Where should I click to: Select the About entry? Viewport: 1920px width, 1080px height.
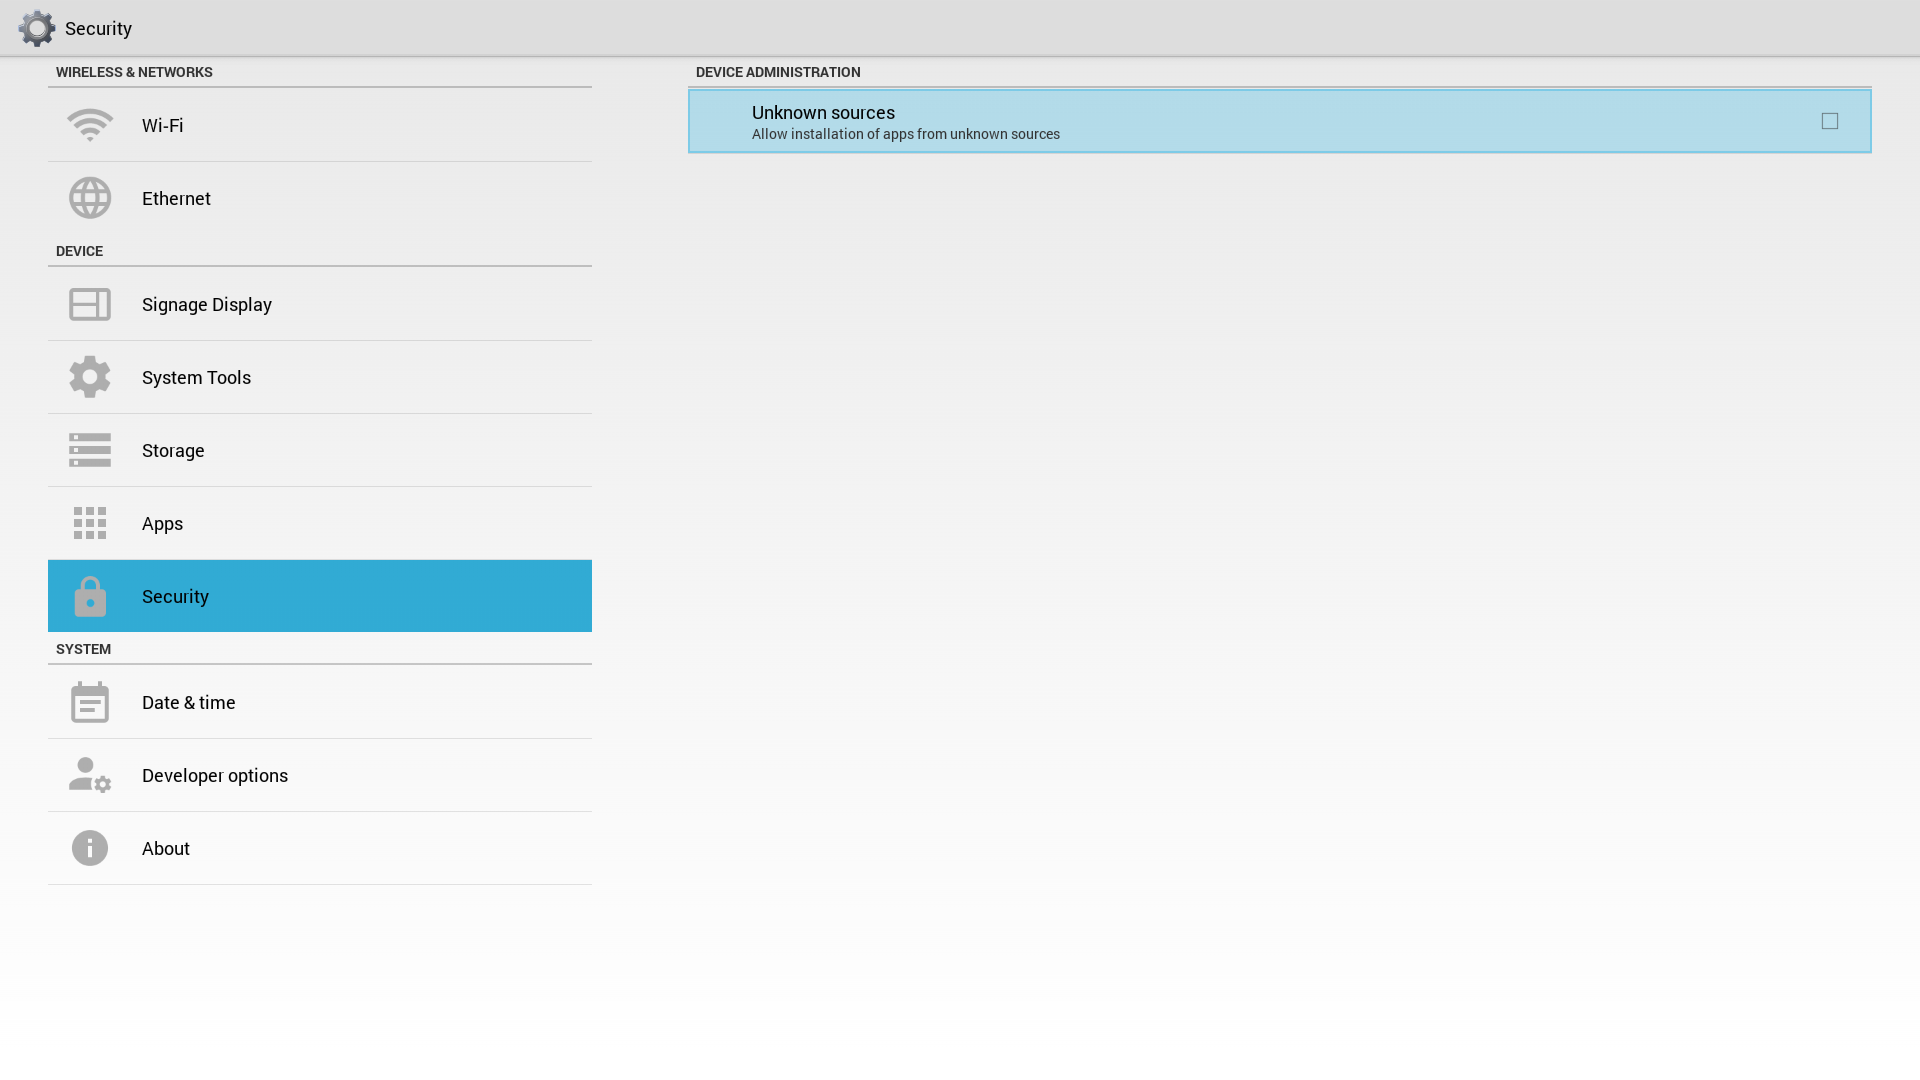[x=320, y=848]
